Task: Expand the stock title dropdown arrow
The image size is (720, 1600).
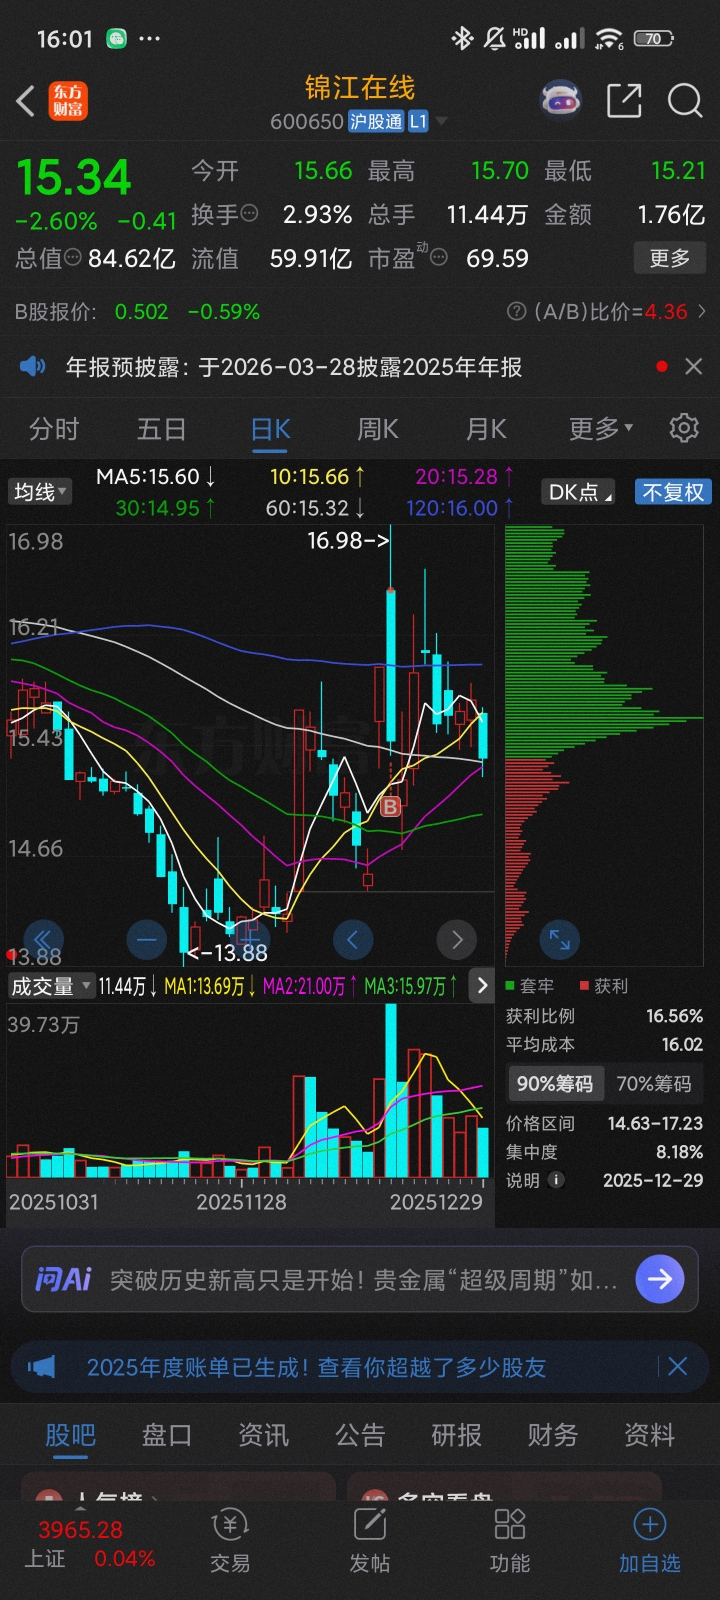Action: pyautogui.click(x=441, y=122)
